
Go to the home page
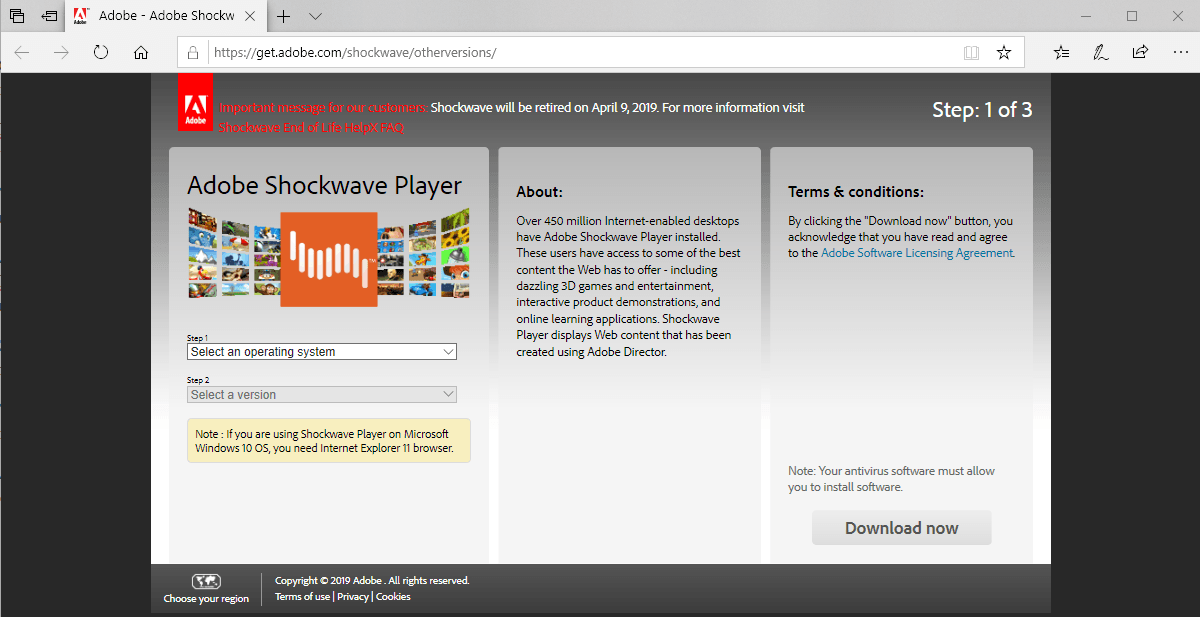[141, 52]
